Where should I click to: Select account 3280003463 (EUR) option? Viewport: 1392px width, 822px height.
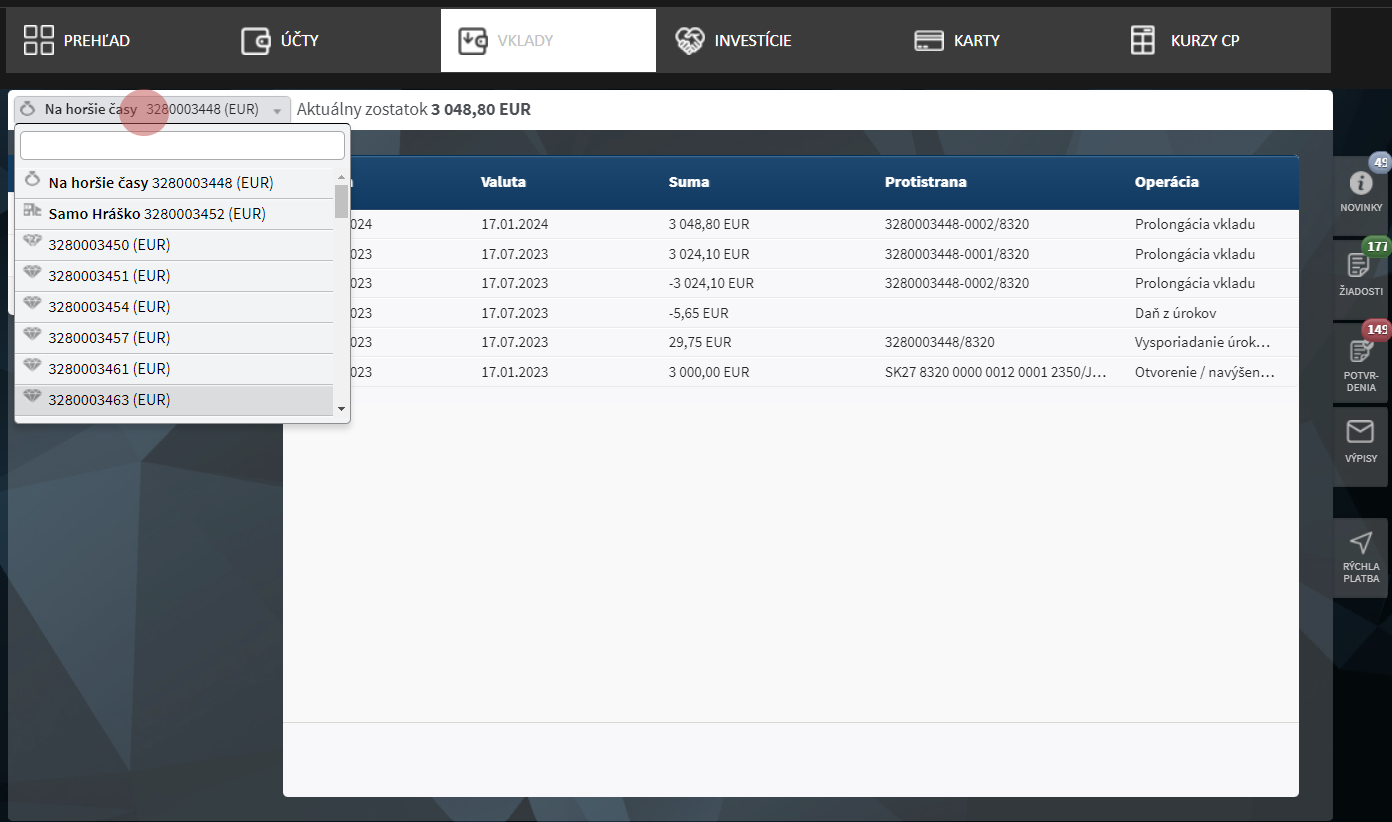click(x=109, y=400)
